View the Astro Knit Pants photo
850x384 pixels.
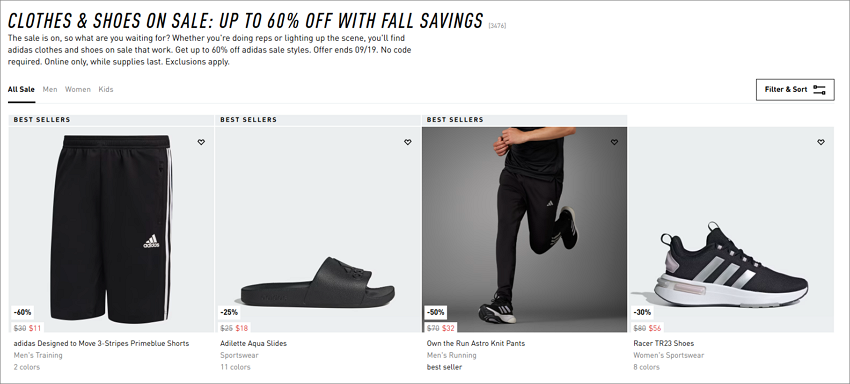[524, 229]
